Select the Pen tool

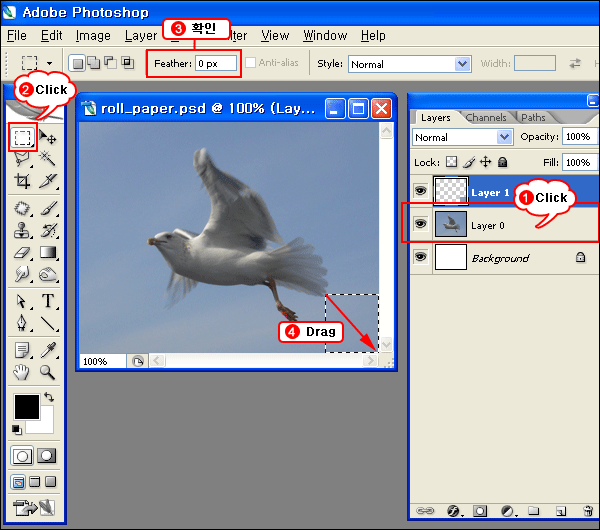[x=22, y=323]
